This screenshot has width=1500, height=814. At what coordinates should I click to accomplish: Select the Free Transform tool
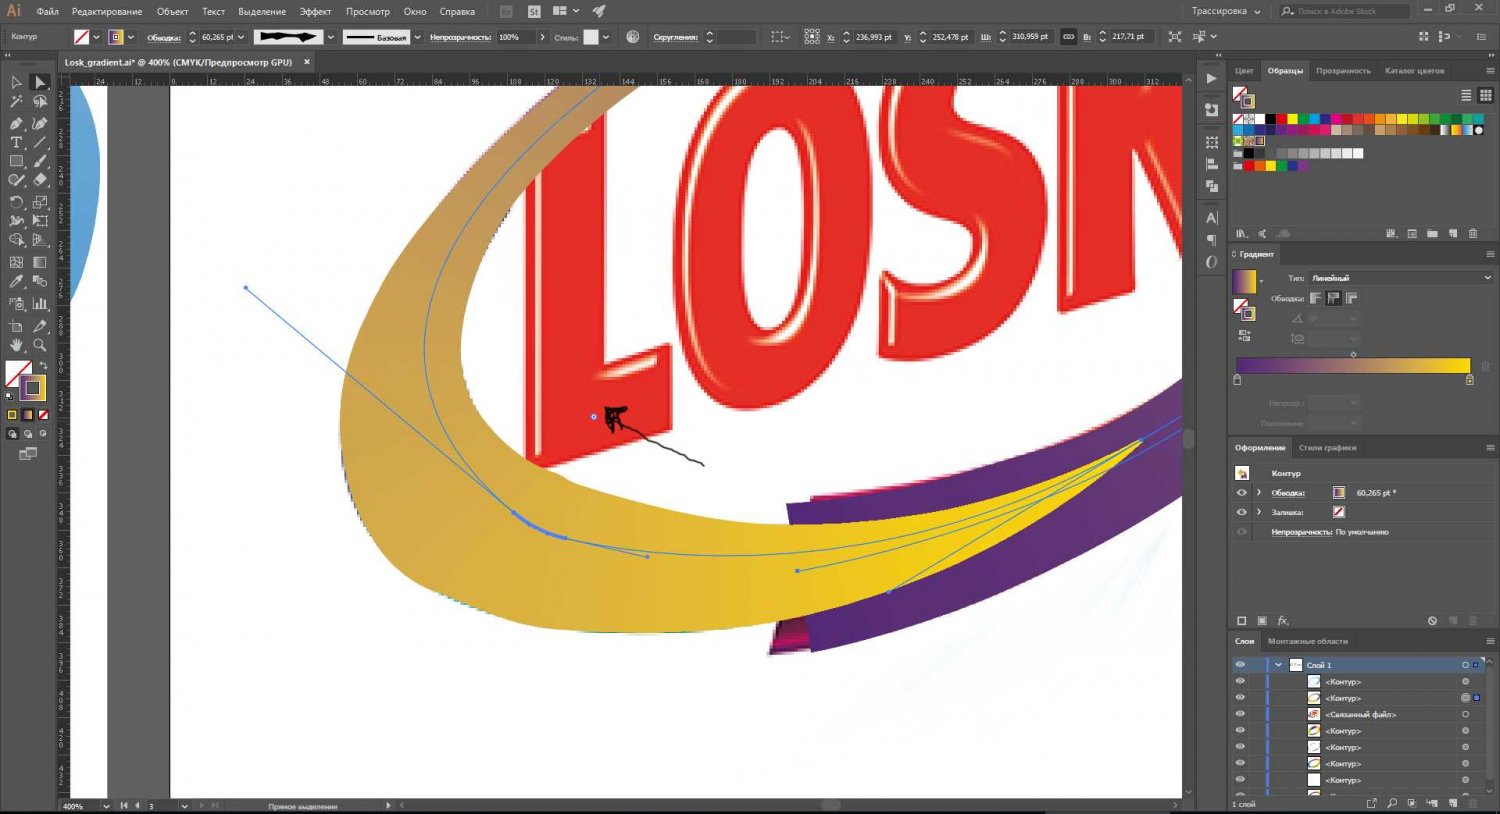(40, 221)
